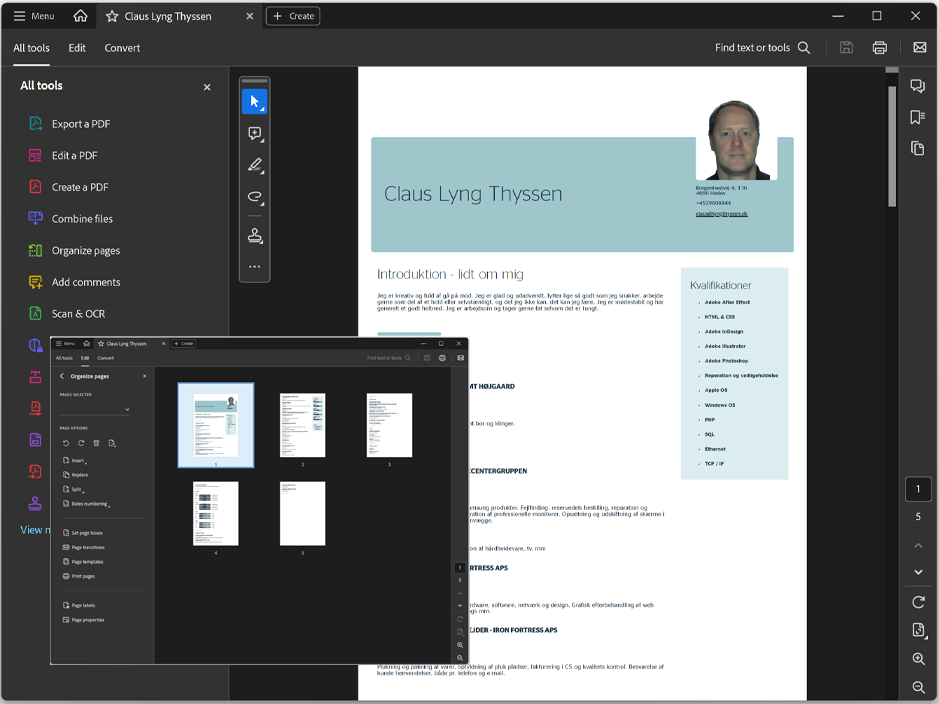Open the hamburger Menu
Viewport: 939px width, 704px height.
[x=34, y=16]
